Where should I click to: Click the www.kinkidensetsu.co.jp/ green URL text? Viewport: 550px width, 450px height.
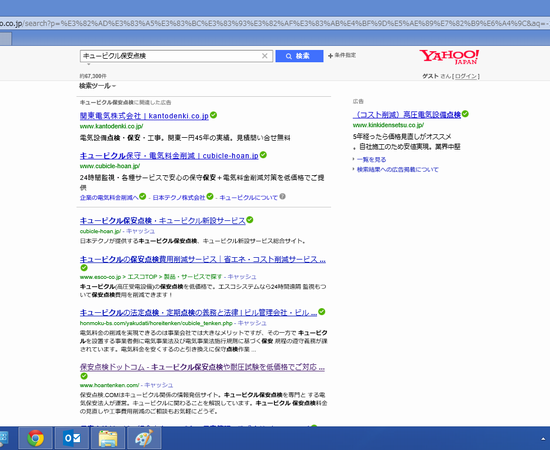click(388, 125)
